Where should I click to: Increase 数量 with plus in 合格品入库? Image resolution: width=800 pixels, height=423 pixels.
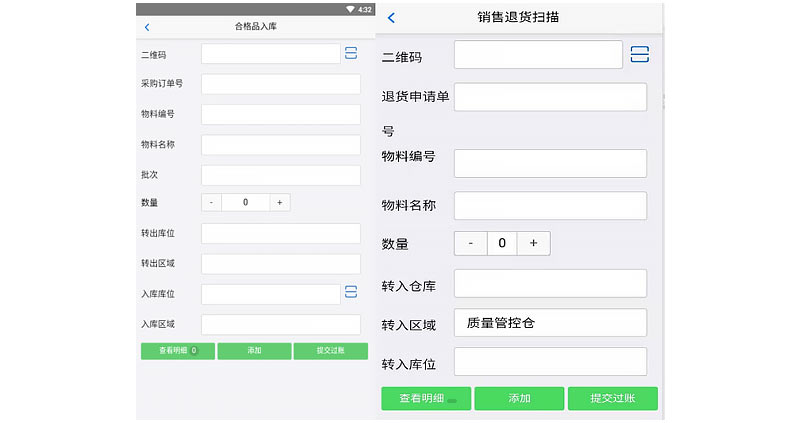click(x=279, y=202)
